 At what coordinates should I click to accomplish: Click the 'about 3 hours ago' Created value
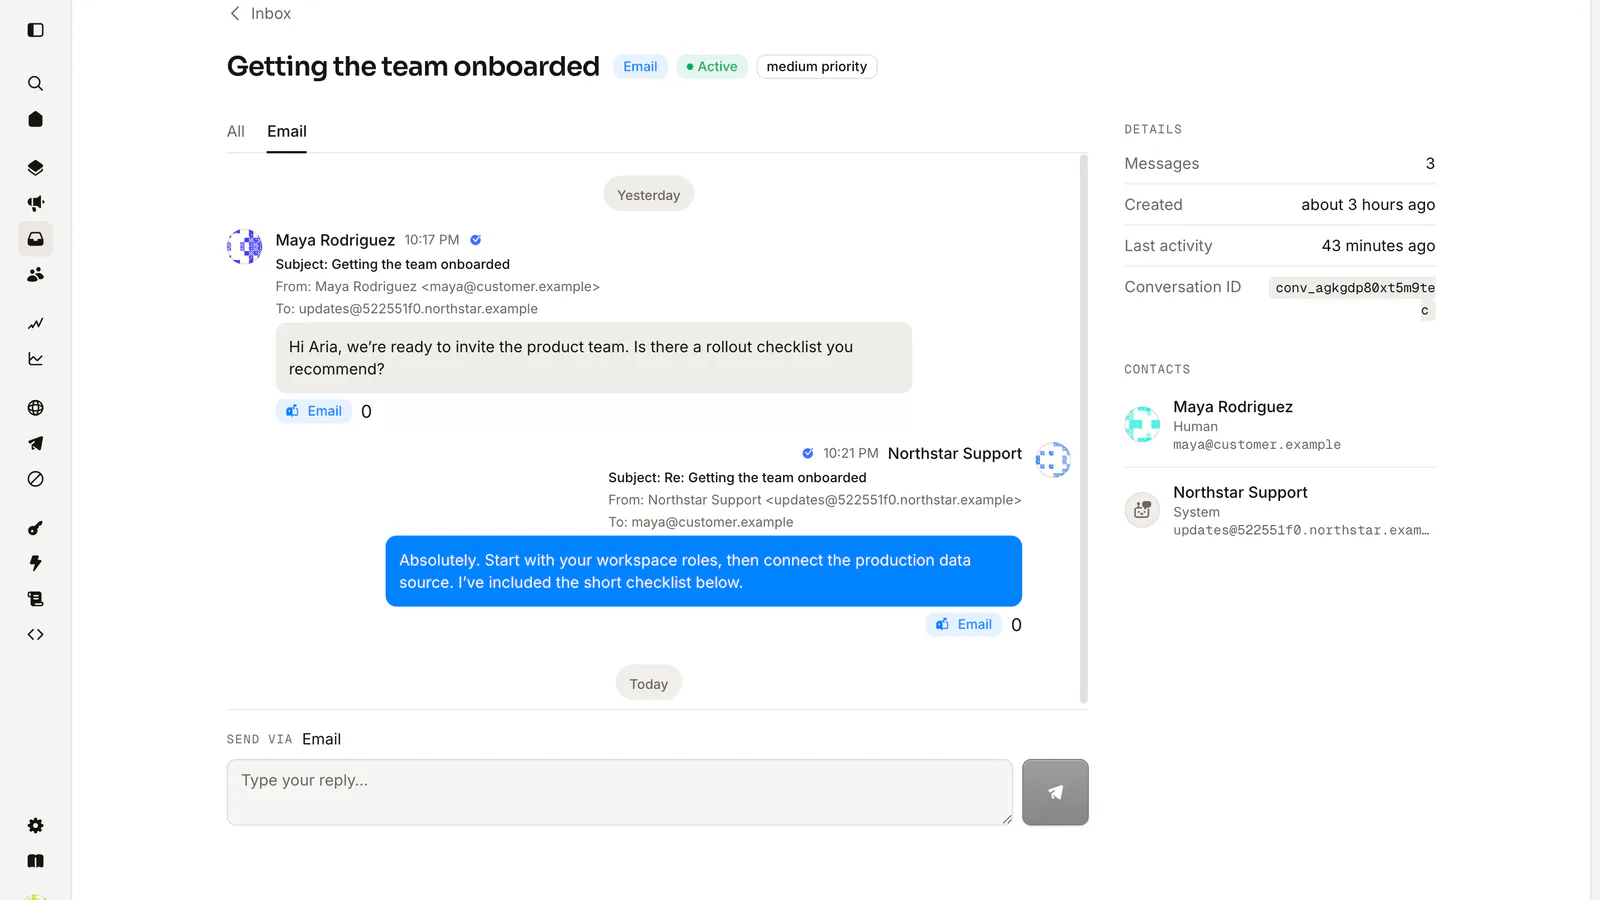1368,205
